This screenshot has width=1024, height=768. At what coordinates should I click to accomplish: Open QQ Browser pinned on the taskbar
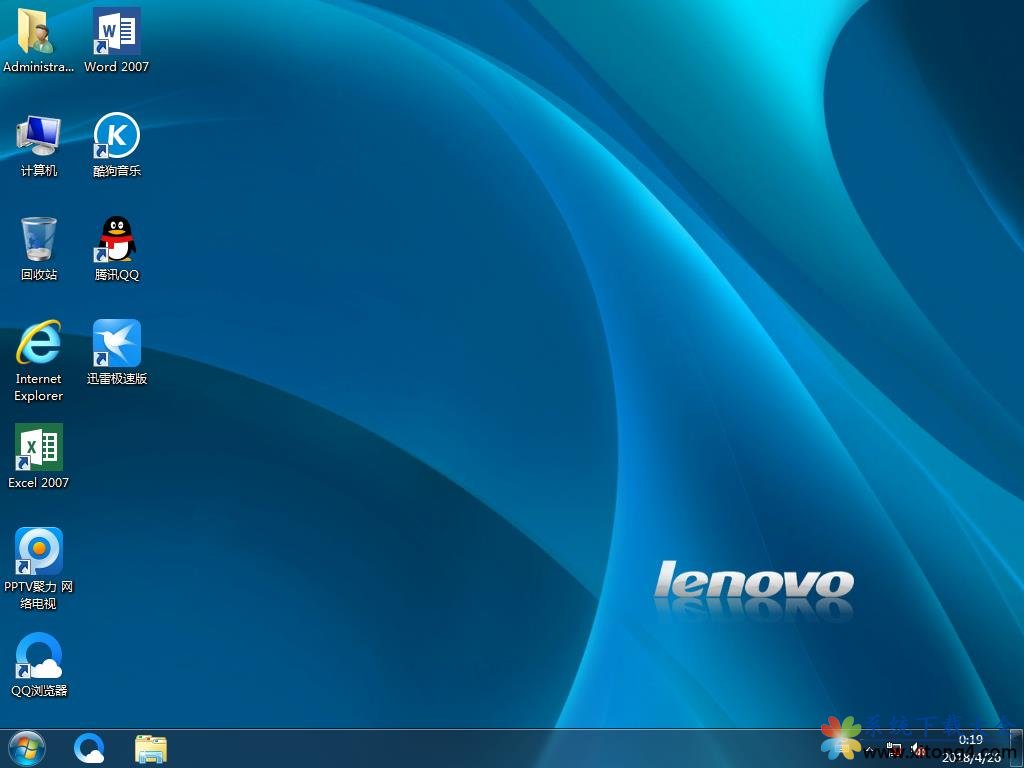[90, 748]
